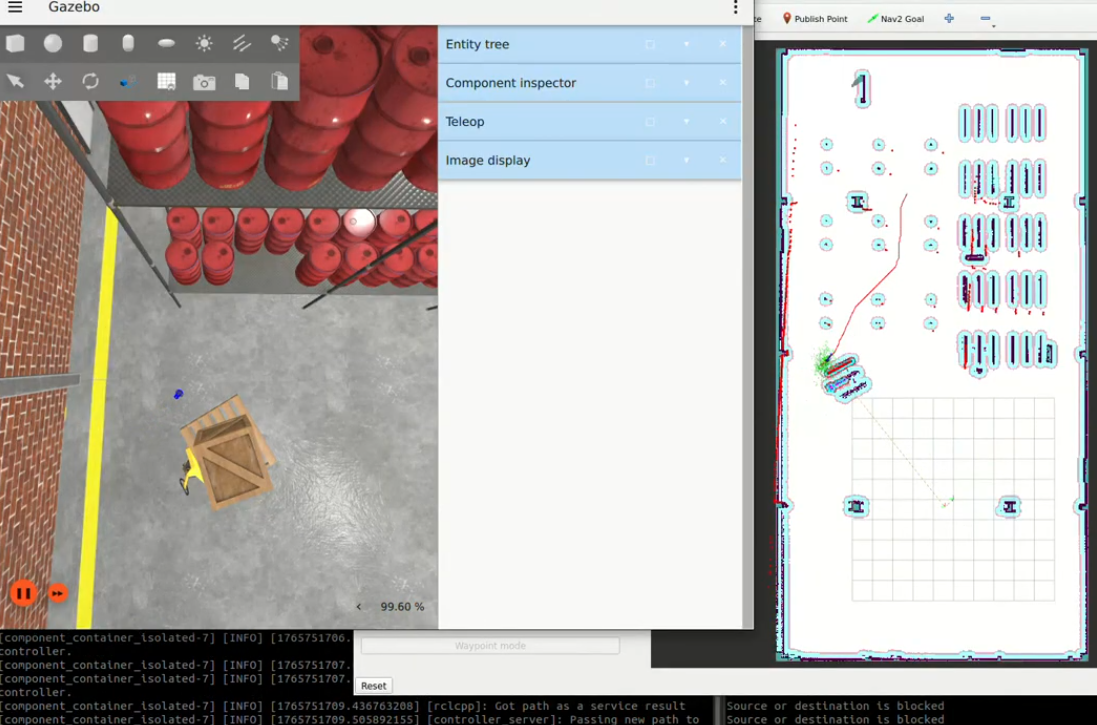Take a screenshot with the camera icon
Image resolution: width=1097 pixels, height=725 pixels.
click(204, 82)
